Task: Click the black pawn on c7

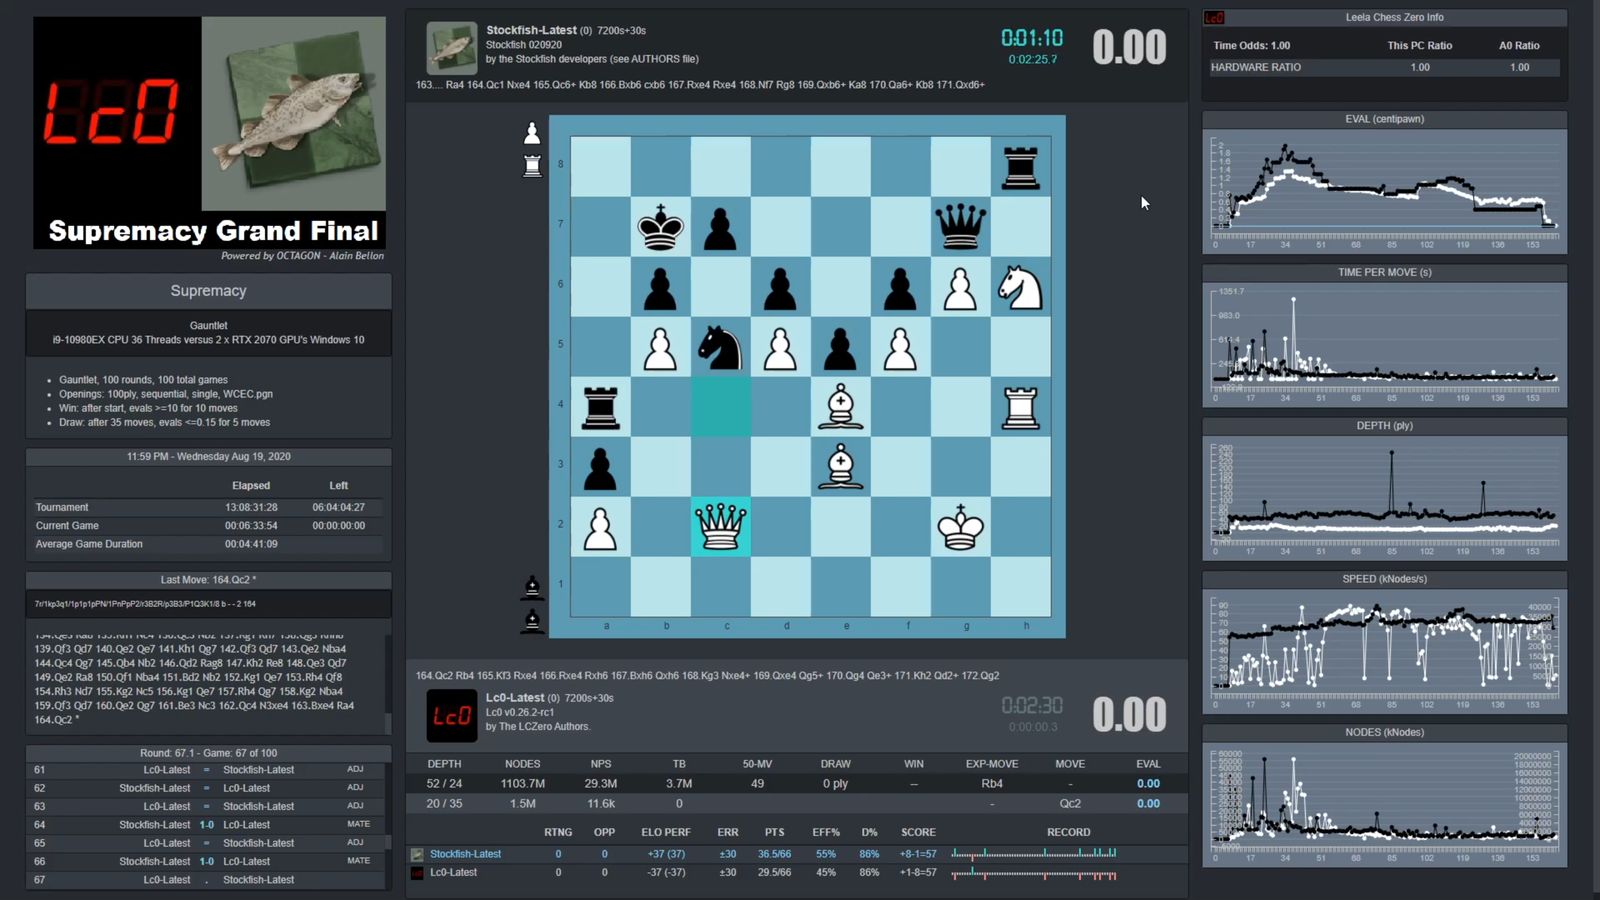Action: pos(720,227)
